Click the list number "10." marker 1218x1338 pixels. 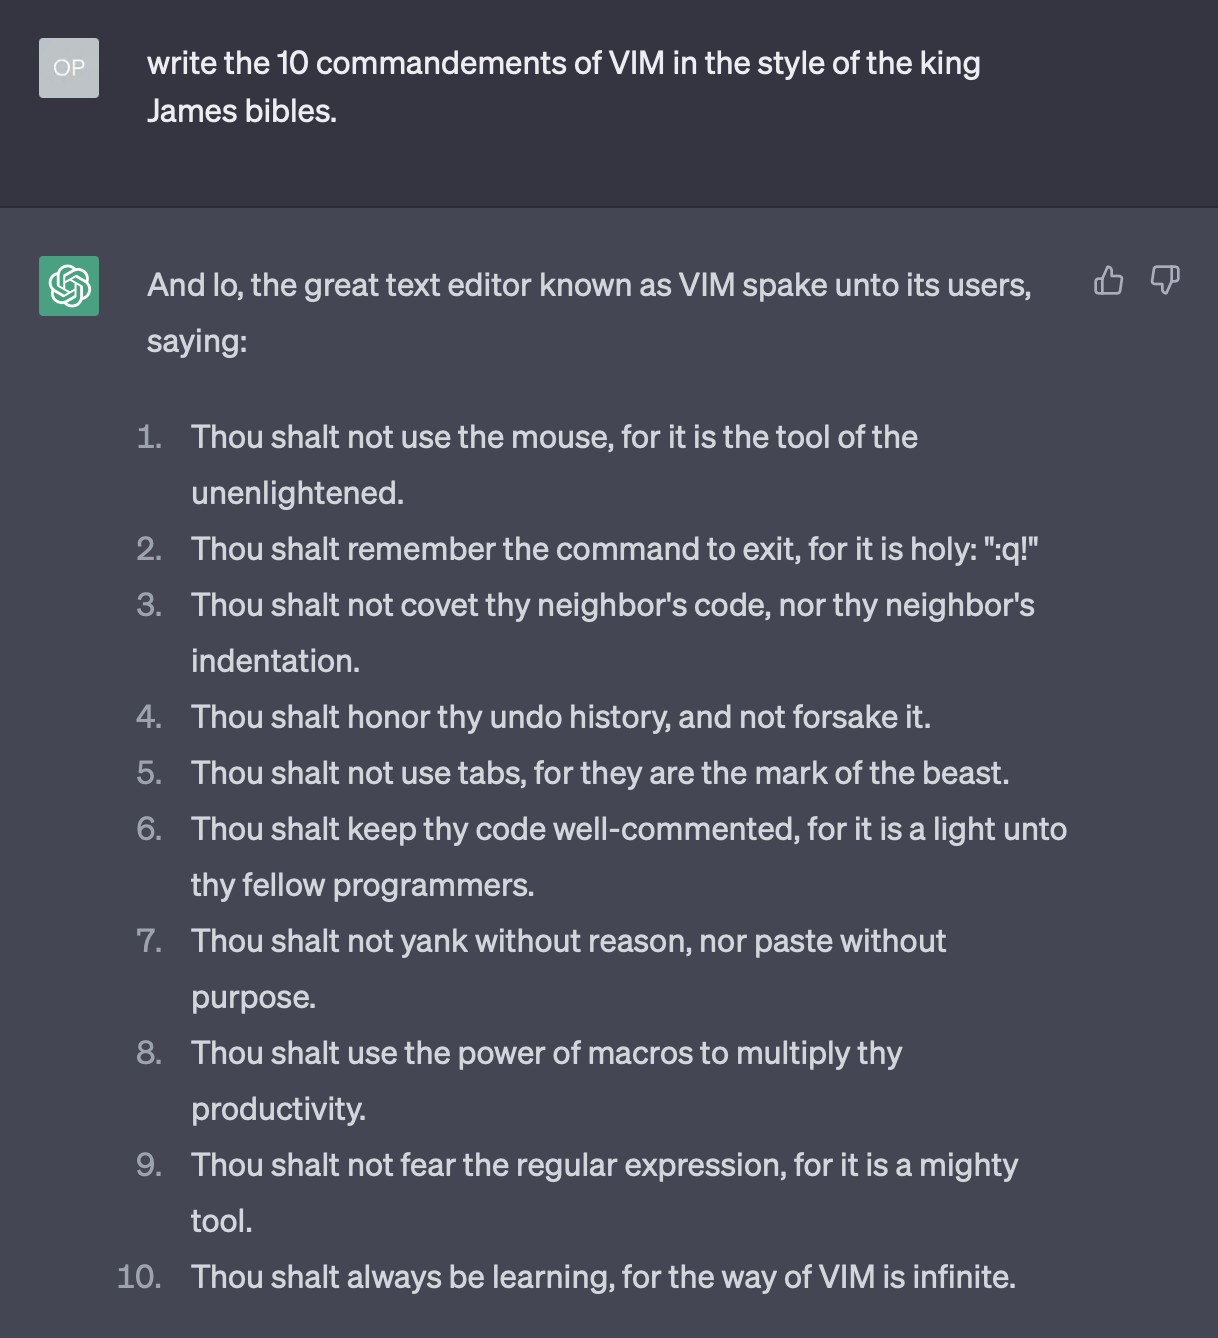pos(139,1277)
